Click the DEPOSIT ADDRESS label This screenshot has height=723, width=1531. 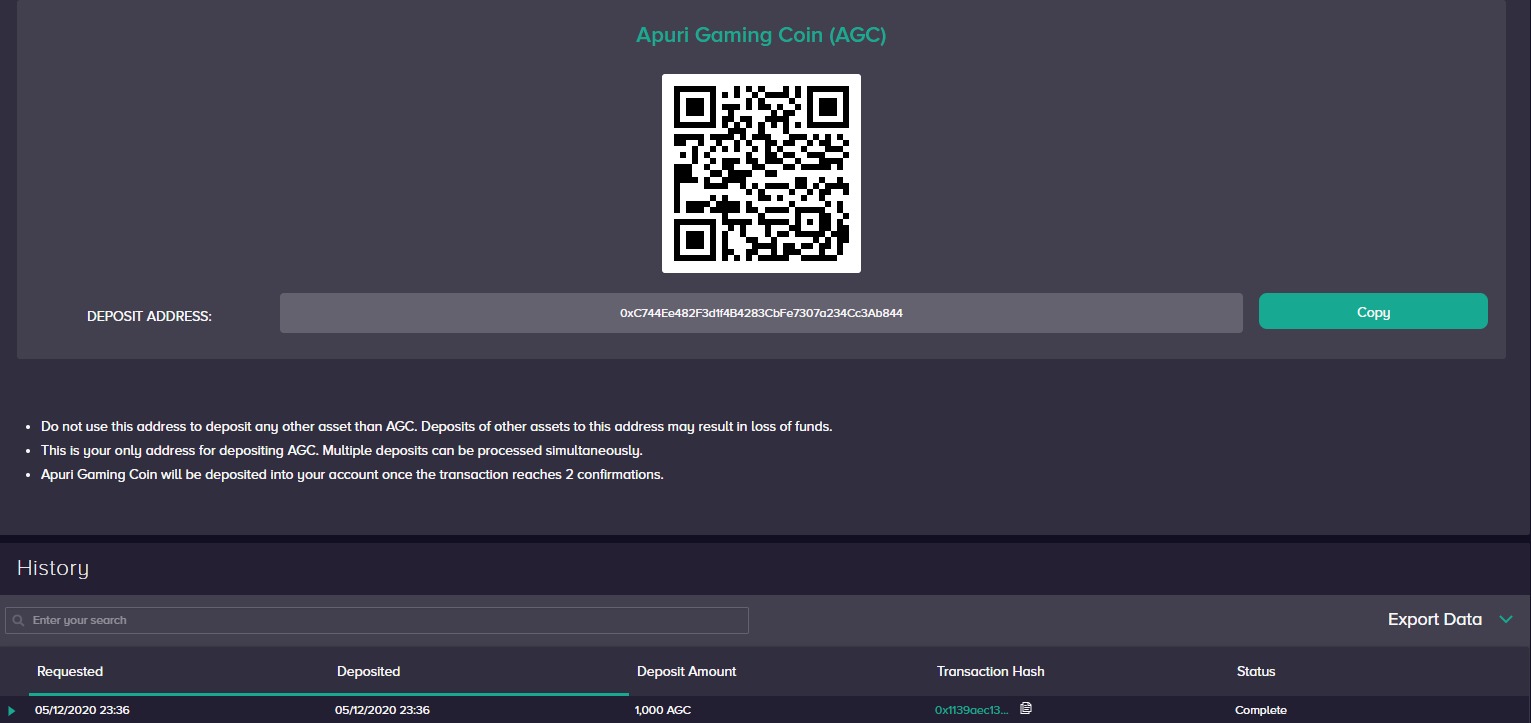coord(149,316)
